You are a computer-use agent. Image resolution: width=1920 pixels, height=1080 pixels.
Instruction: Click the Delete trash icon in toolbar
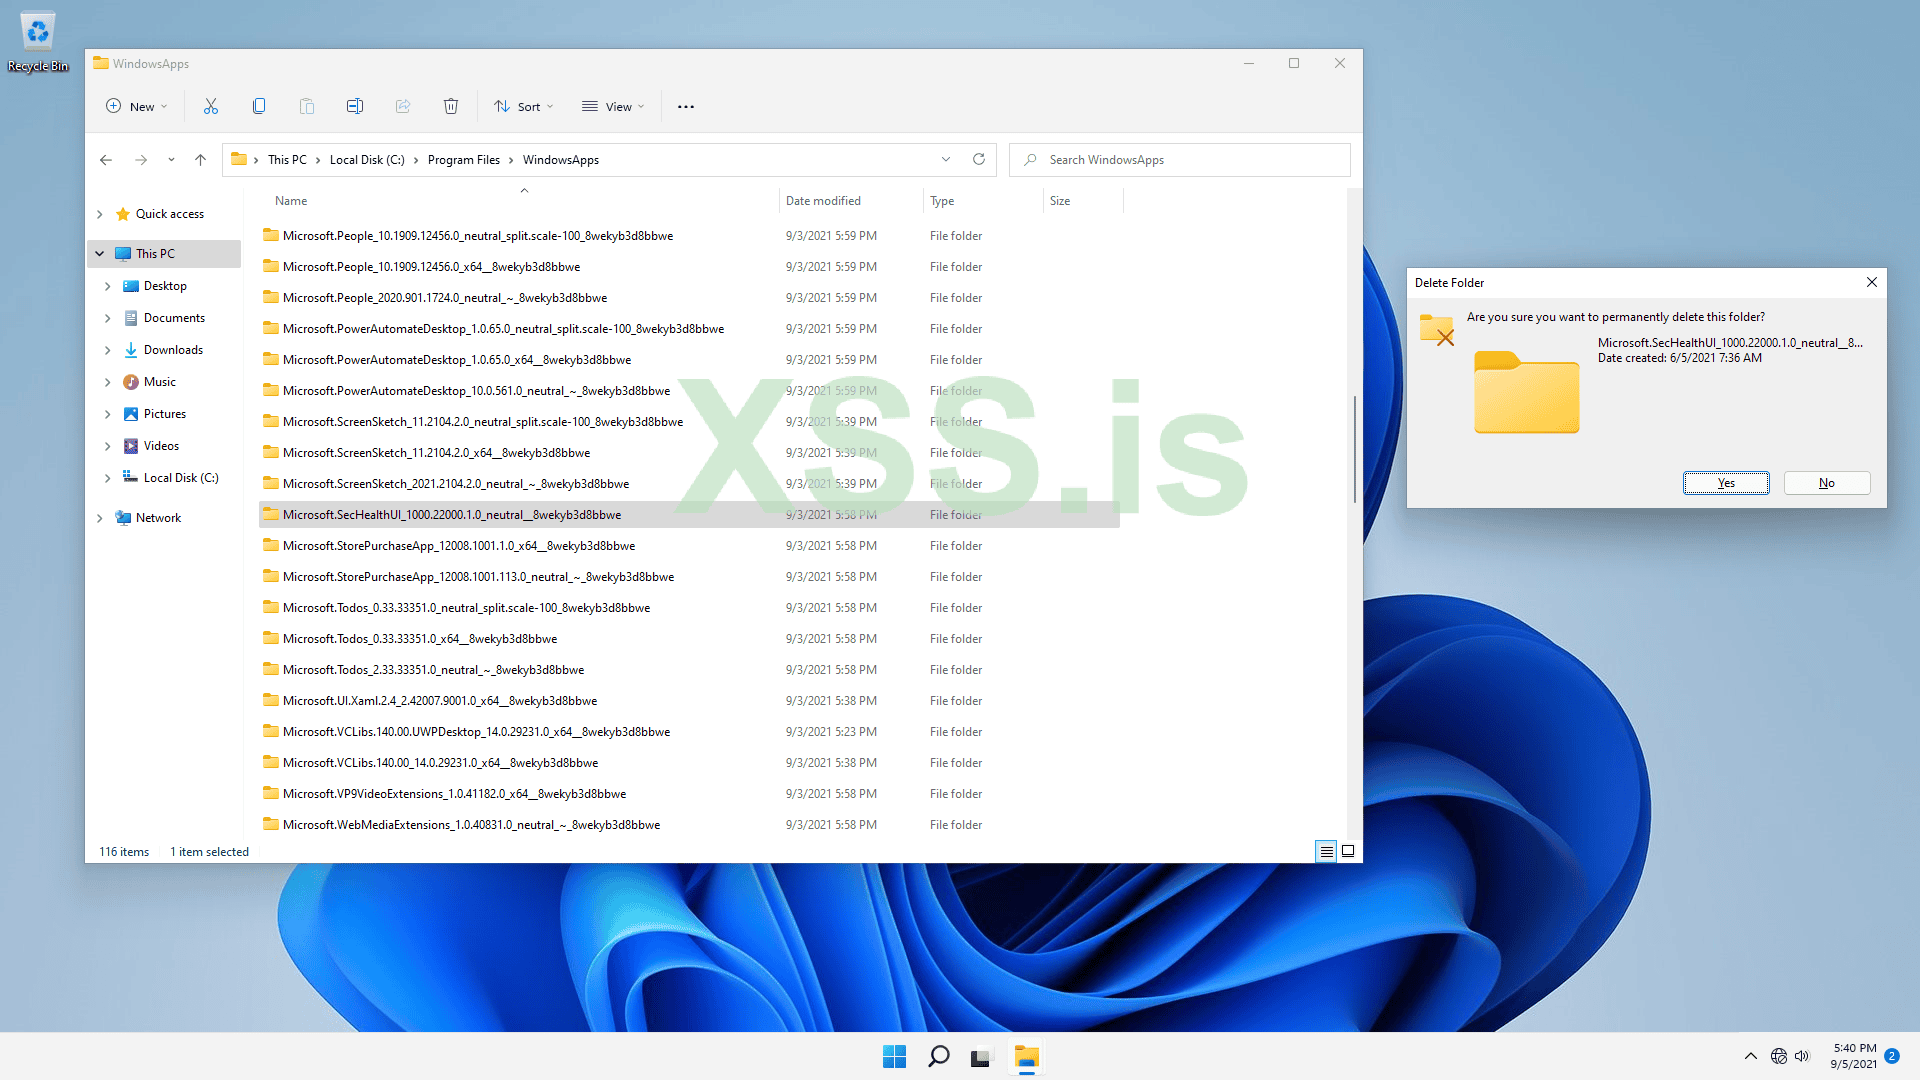451,106
